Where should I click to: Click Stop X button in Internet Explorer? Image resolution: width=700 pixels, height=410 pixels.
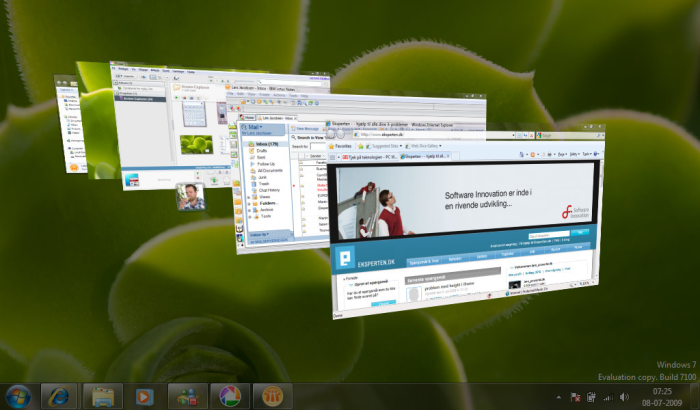(x=532, y=135)
